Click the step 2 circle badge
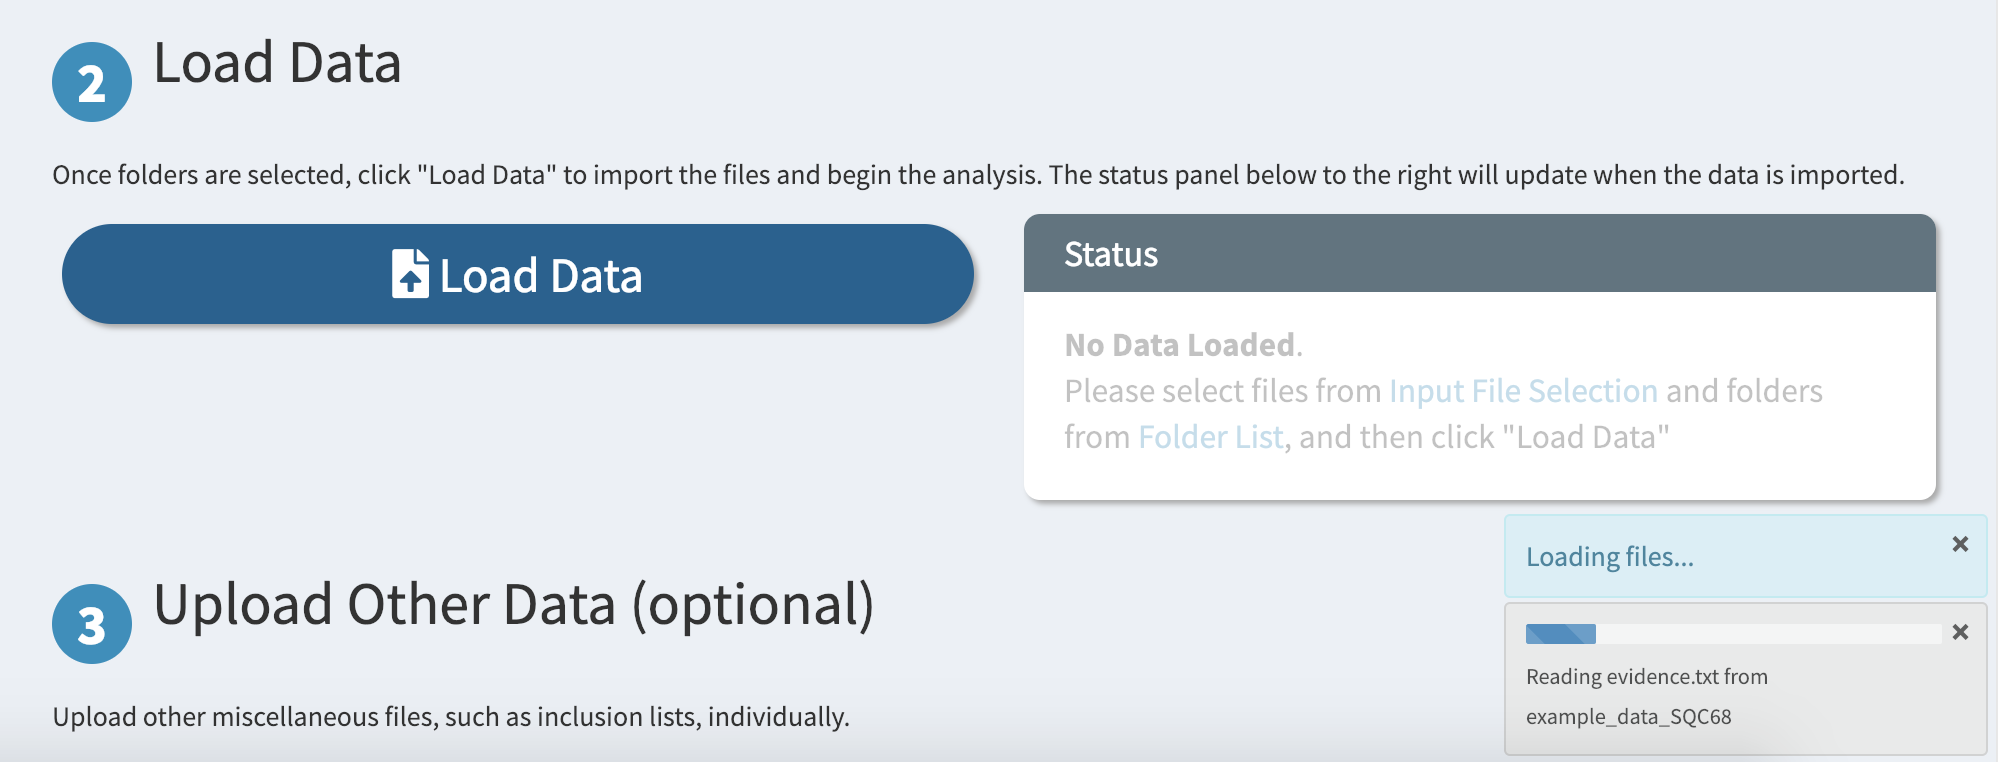1998x762 pixels. tap(92, 82)
